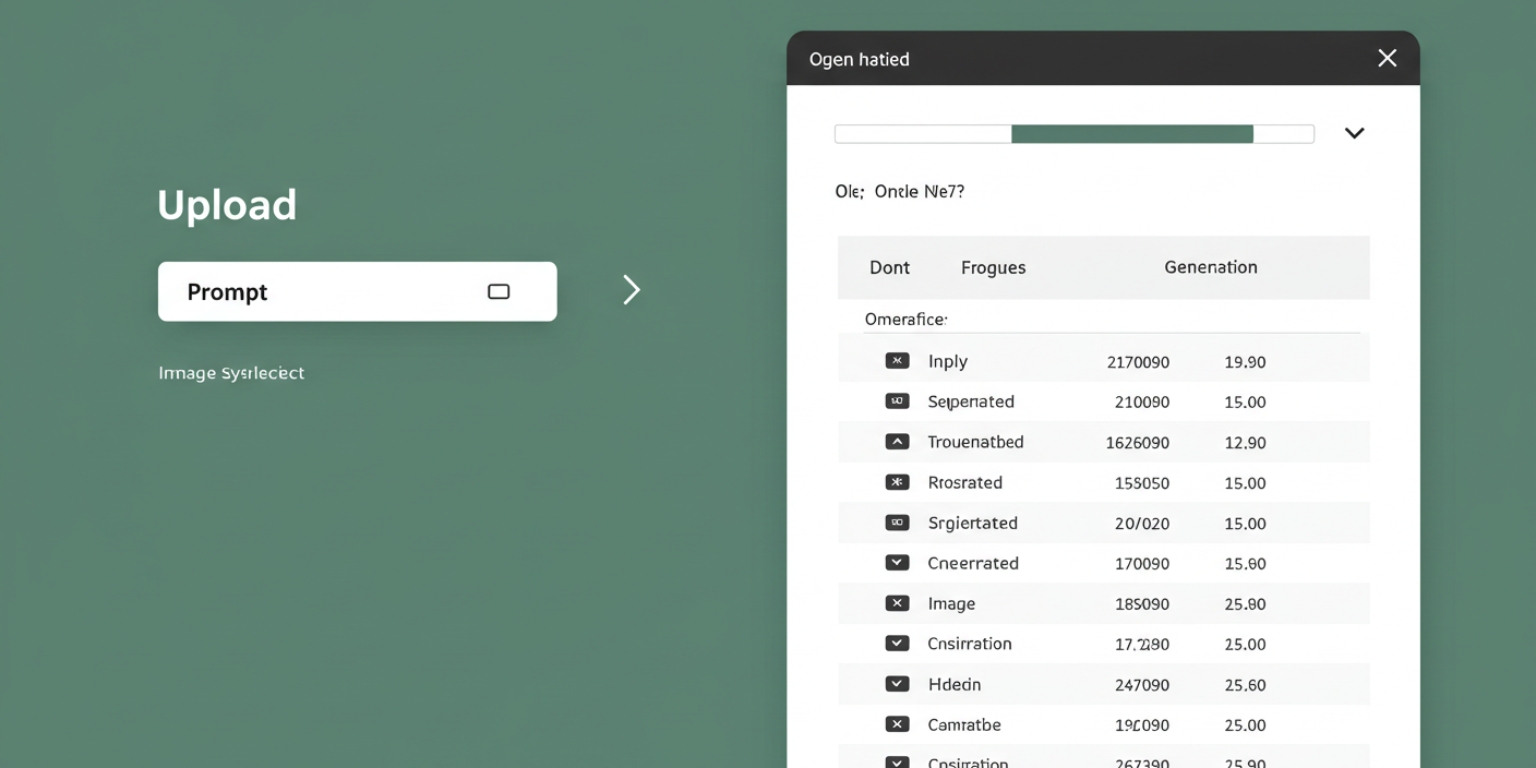Click the icon beside the Rrosrated row
The height and width of the screenshot is (768, 1536).
(897, 482)
